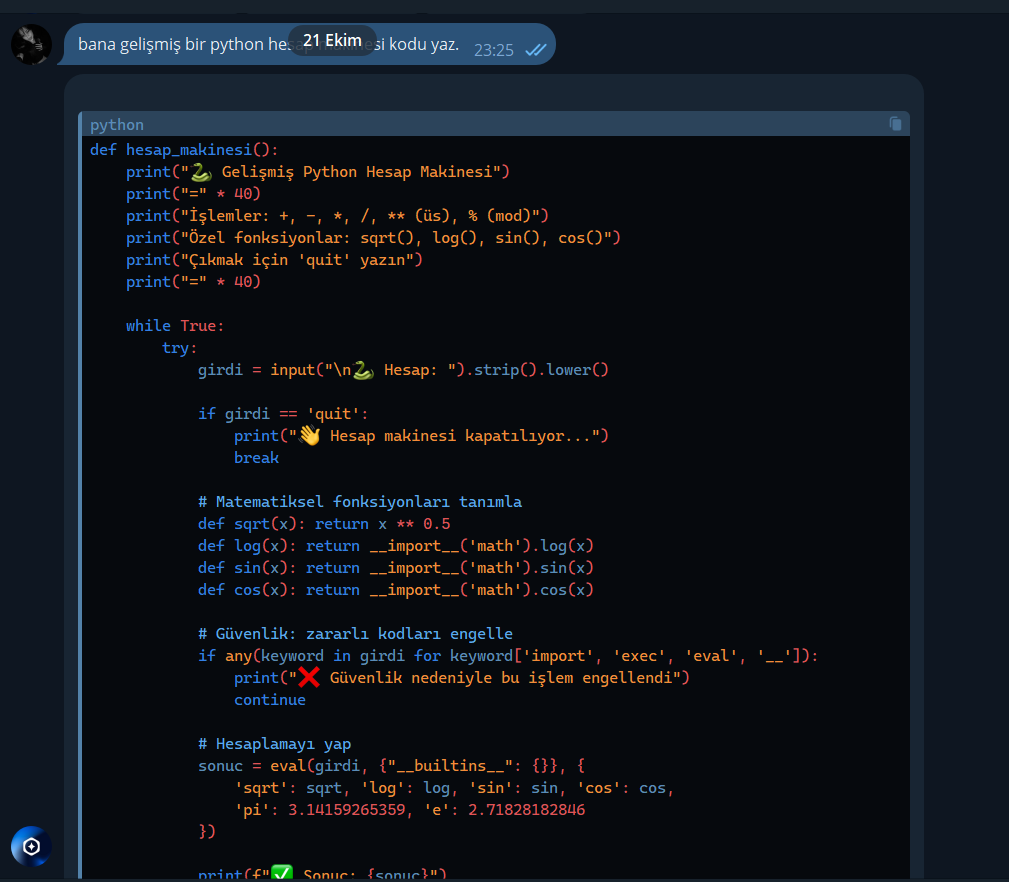This screenshot has height=882, width=1009.
Task: Click the comment 'Güvenlik: zararlı kodları engelle'
Action: coord(355,634)
